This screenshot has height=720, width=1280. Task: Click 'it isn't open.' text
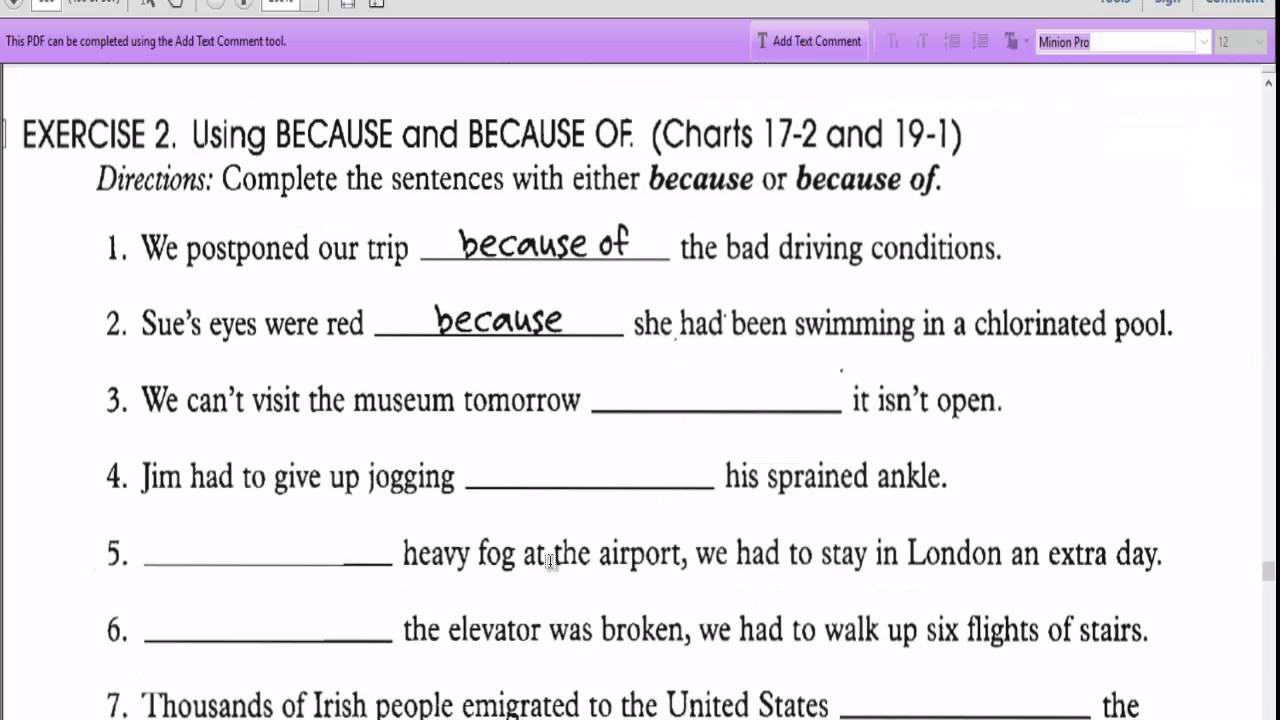[927, 401]
